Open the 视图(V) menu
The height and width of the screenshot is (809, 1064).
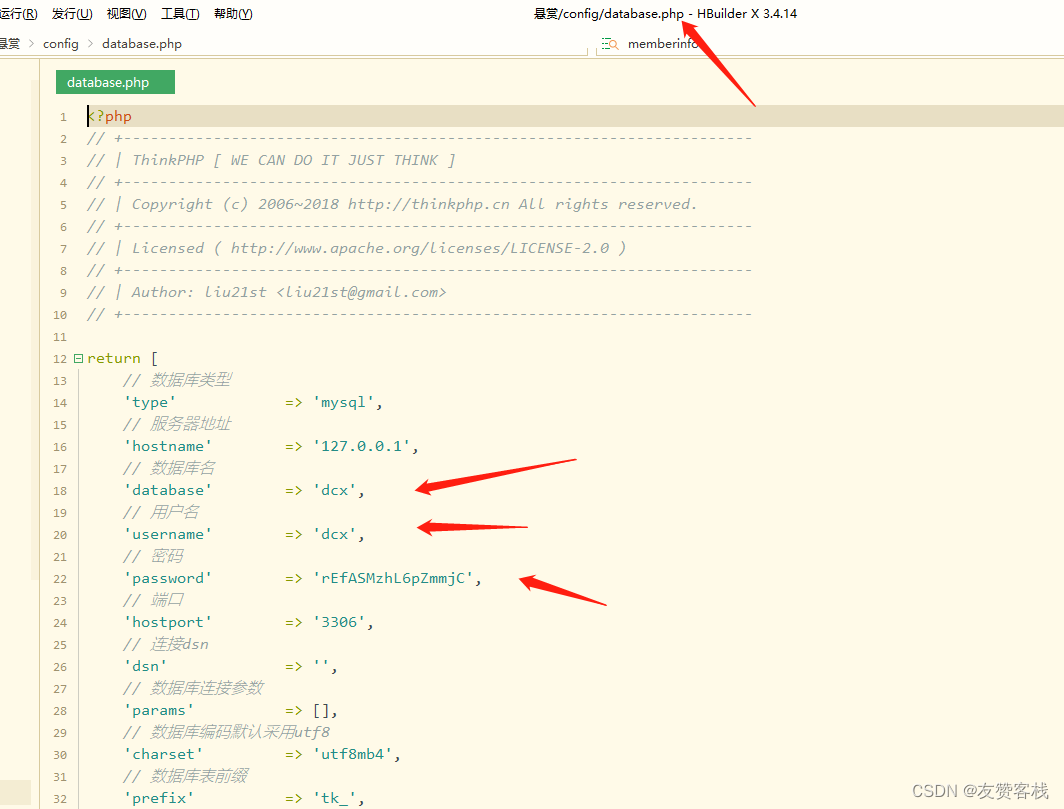tap(126, 14)
